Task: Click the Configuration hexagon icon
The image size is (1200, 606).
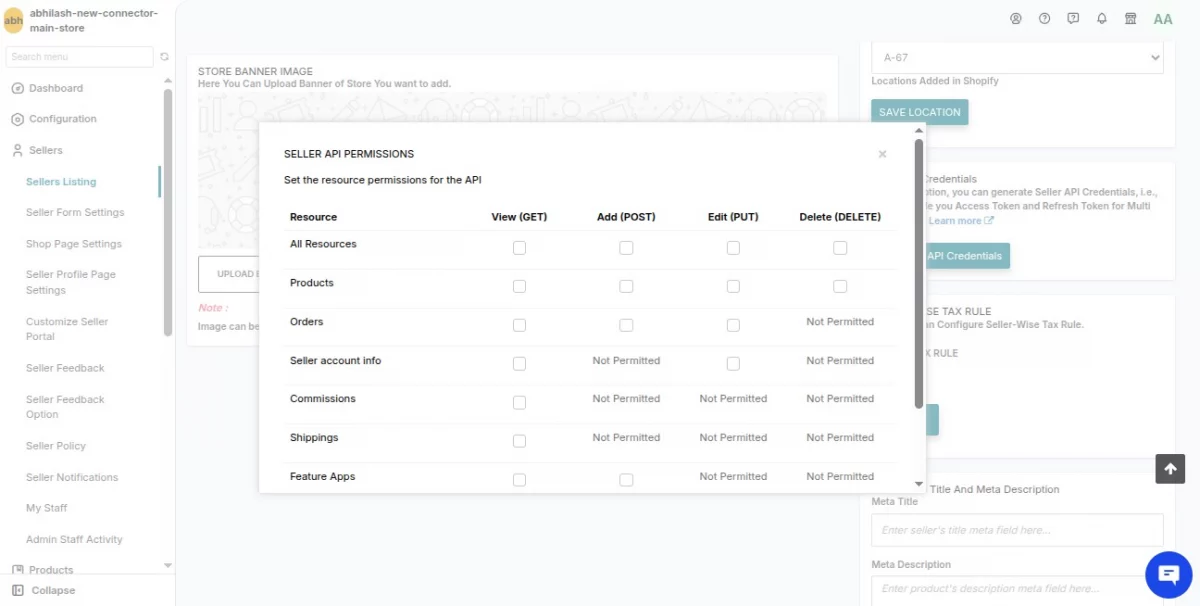Action: point(17,119)
